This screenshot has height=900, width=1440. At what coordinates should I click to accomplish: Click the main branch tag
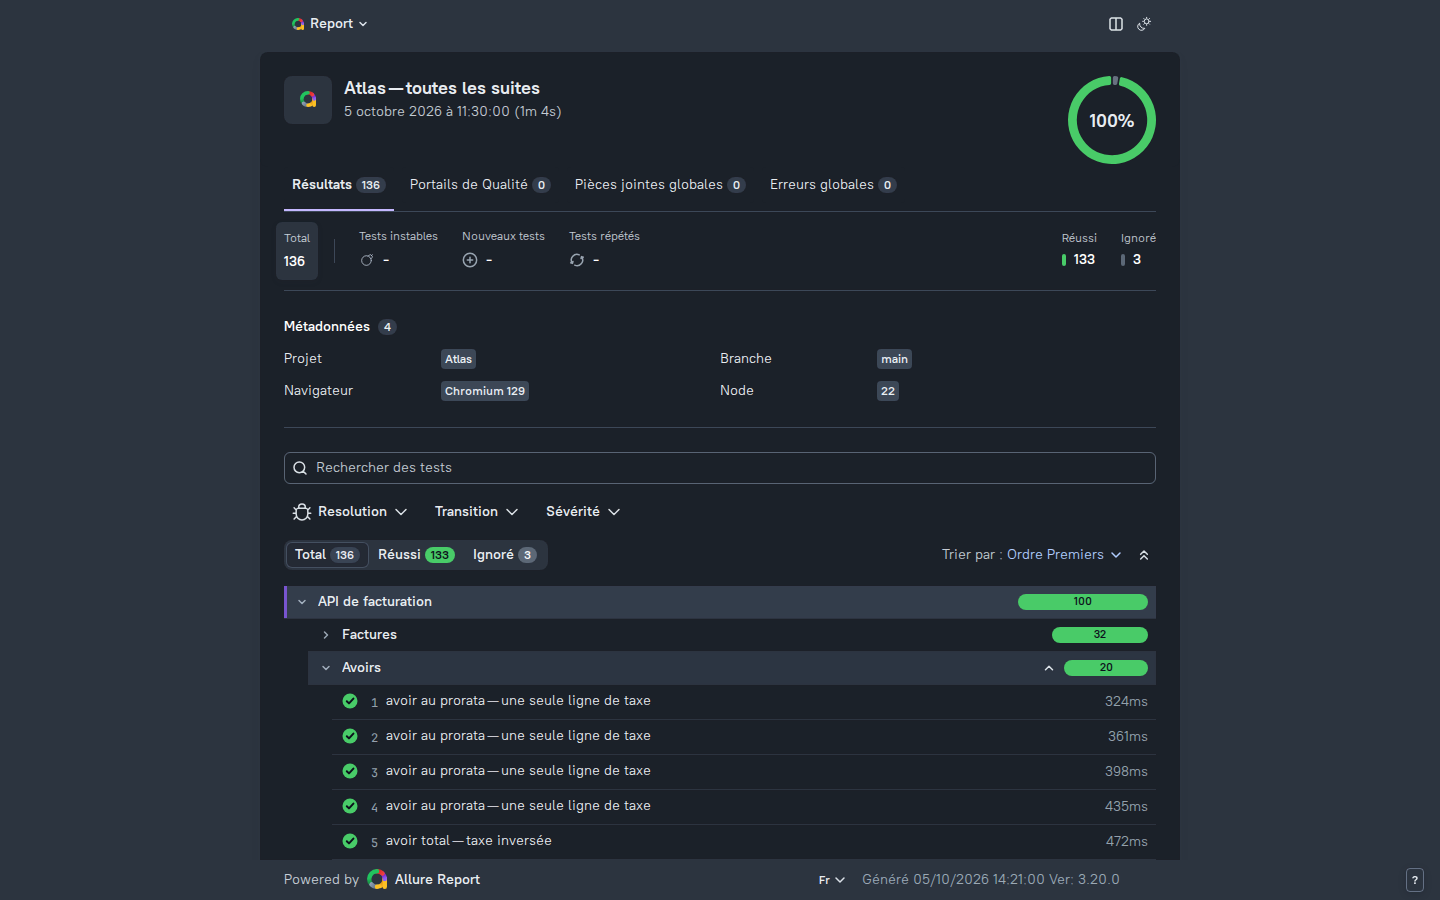[894, 359]
